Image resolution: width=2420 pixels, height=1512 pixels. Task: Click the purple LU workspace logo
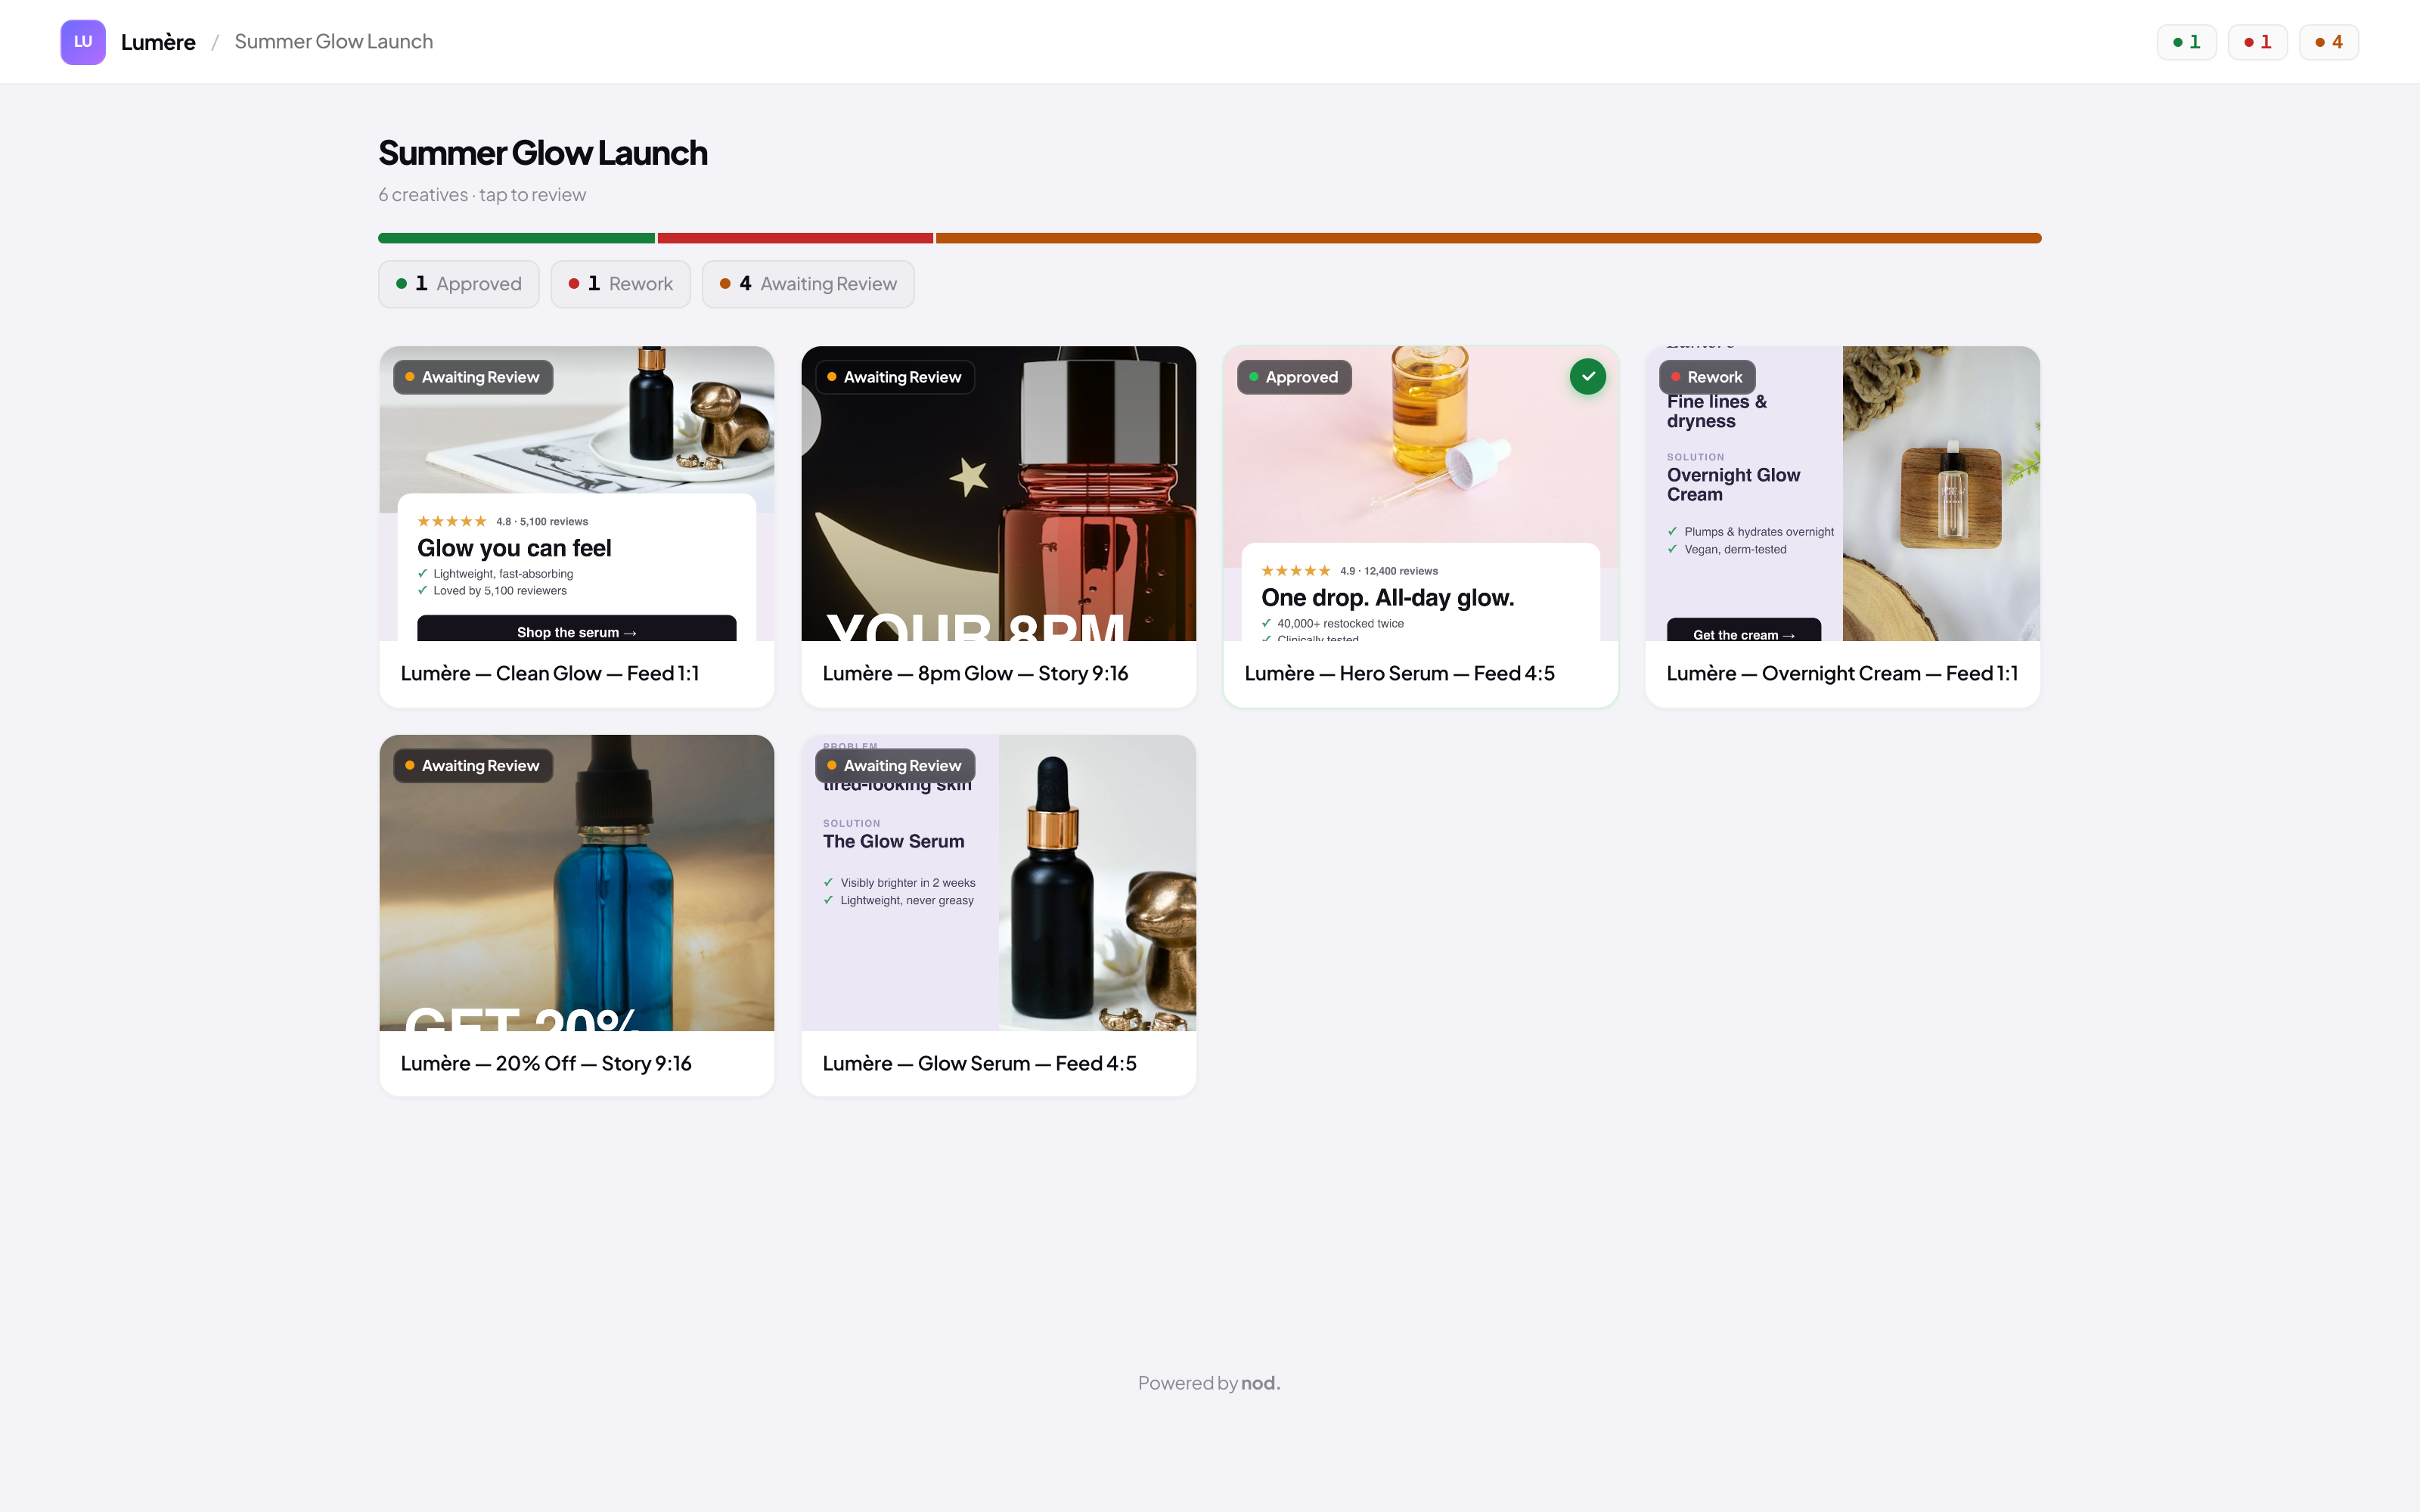click(83, 42)
